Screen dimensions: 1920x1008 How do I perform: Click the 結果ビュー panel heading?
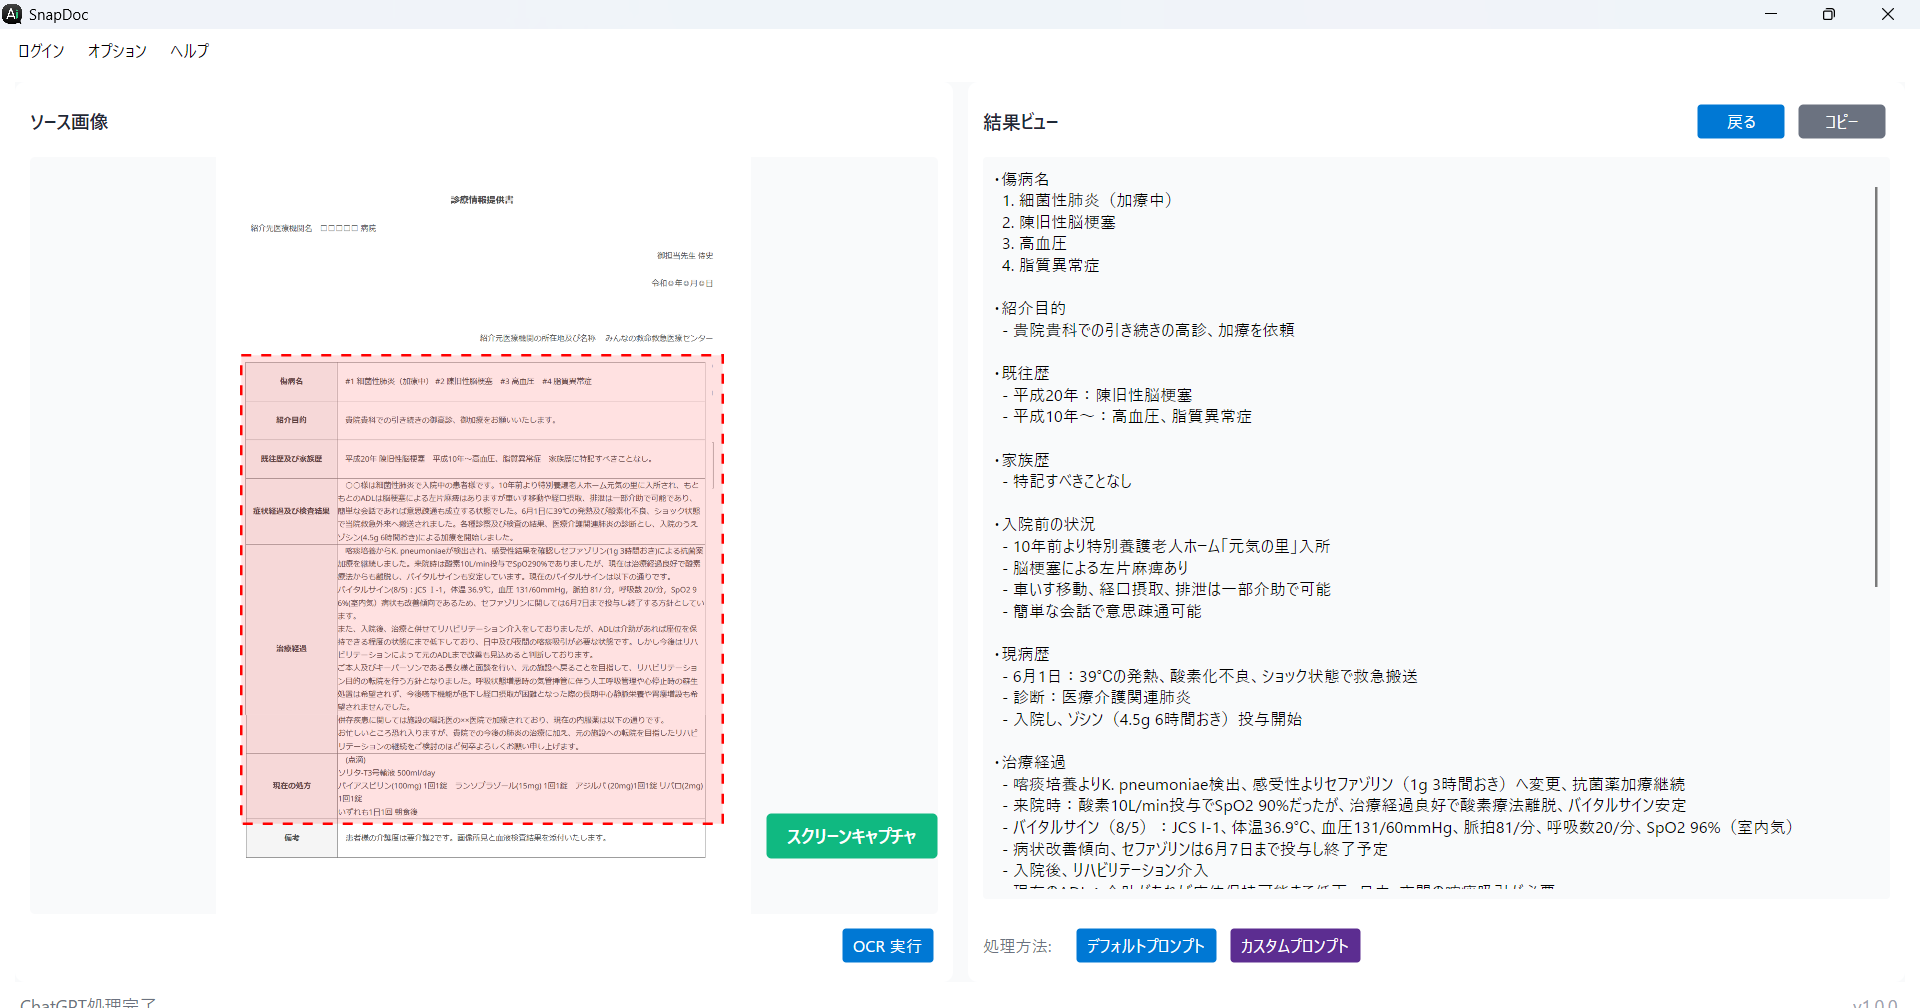[x=1020, y=122]
